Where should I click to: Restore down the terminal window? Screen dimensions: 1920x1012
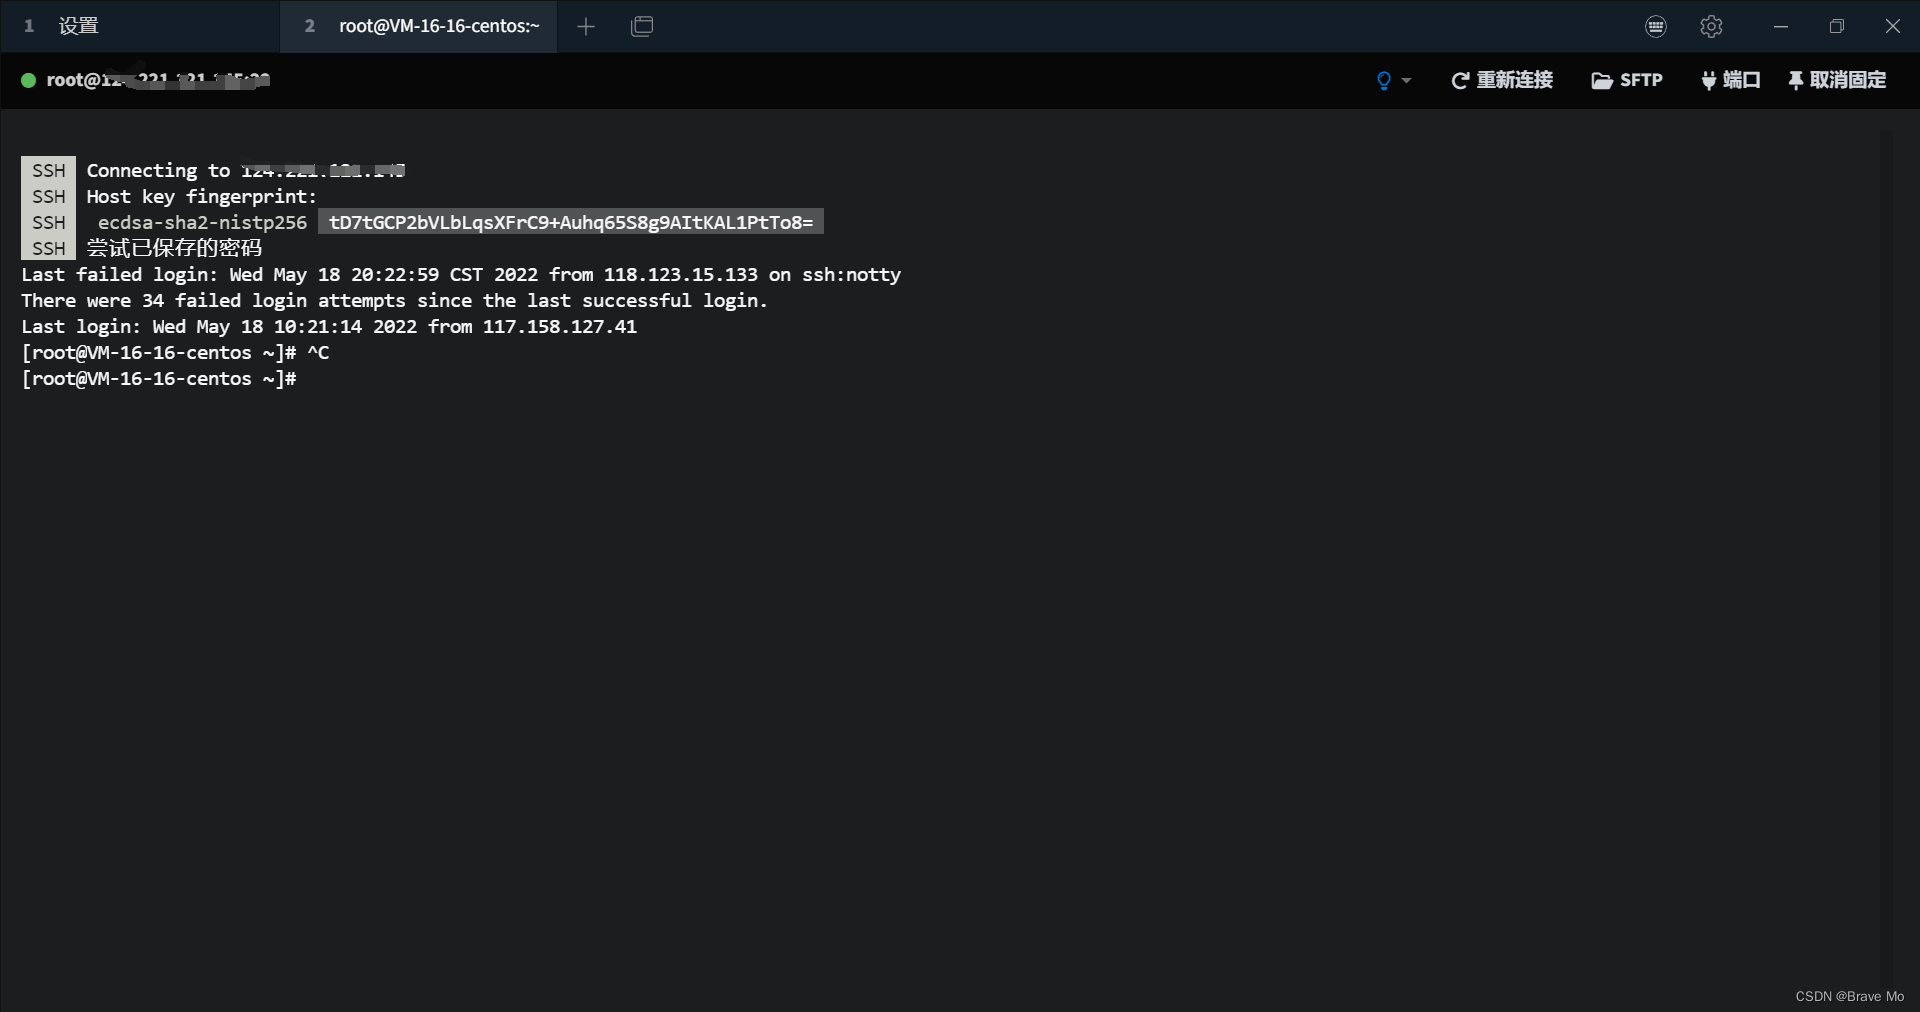coord(1836,26)
